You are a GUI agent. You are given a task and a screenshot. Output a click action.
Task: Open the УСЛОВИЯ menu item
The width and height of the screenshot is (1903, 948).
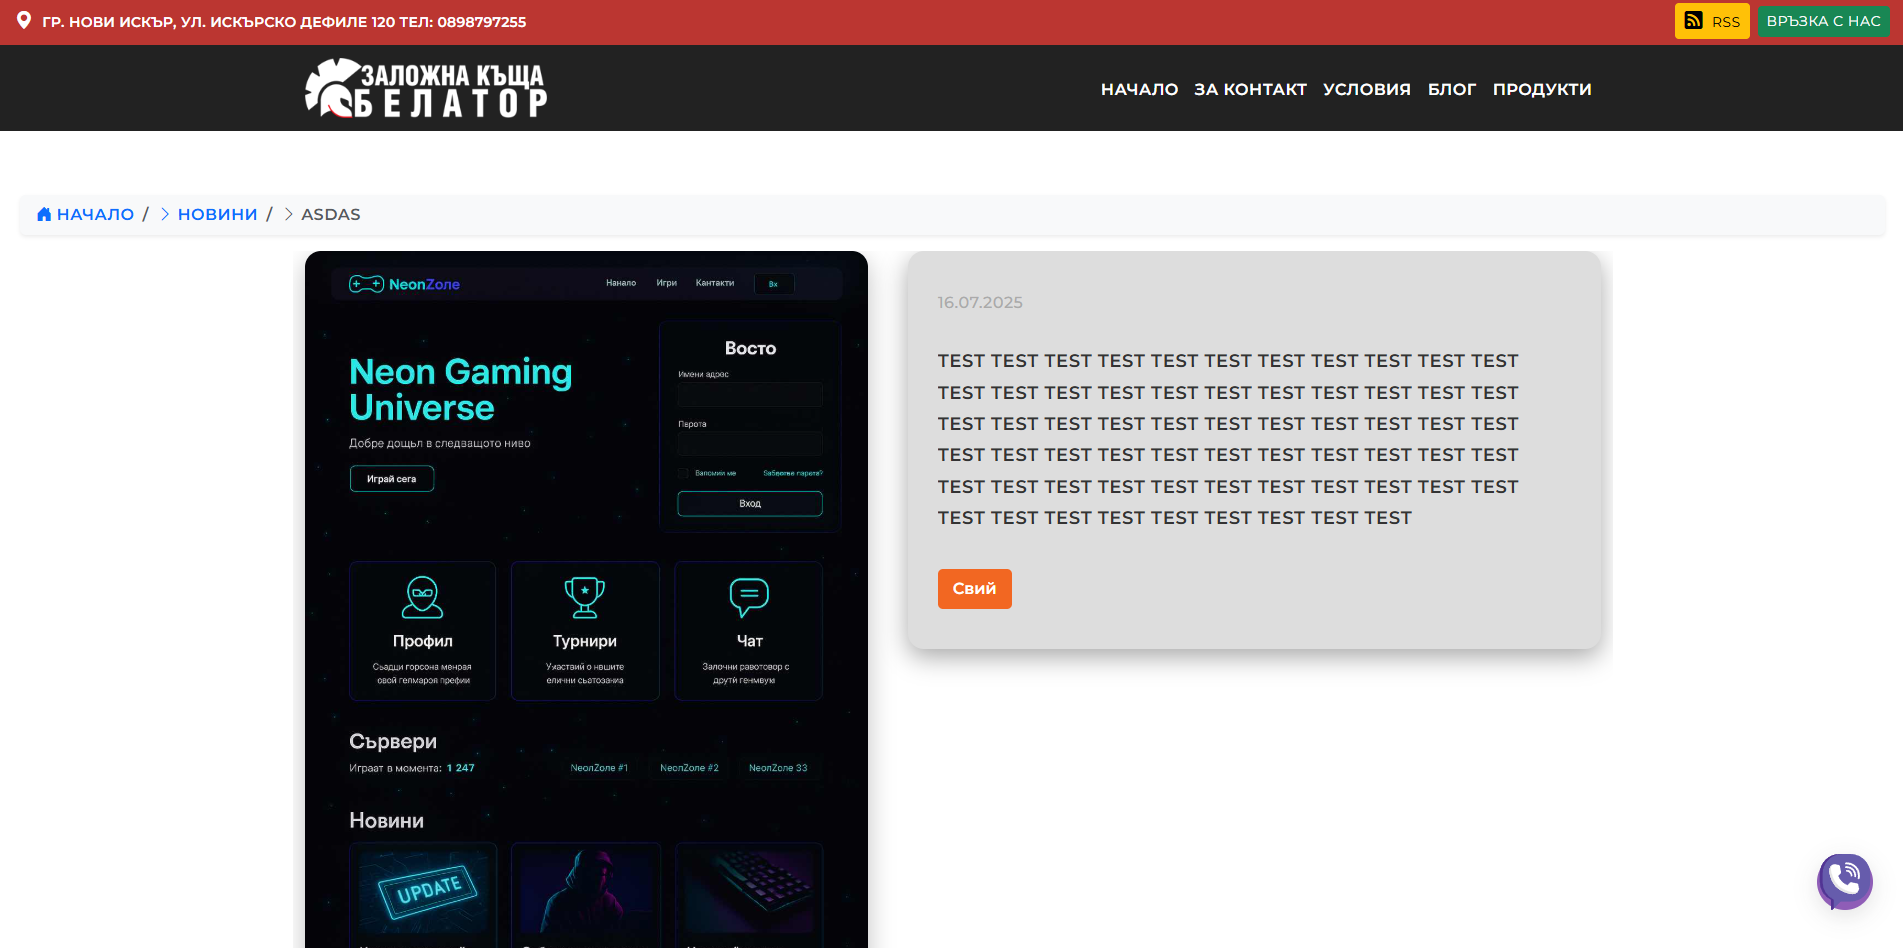click(1366, 89)
